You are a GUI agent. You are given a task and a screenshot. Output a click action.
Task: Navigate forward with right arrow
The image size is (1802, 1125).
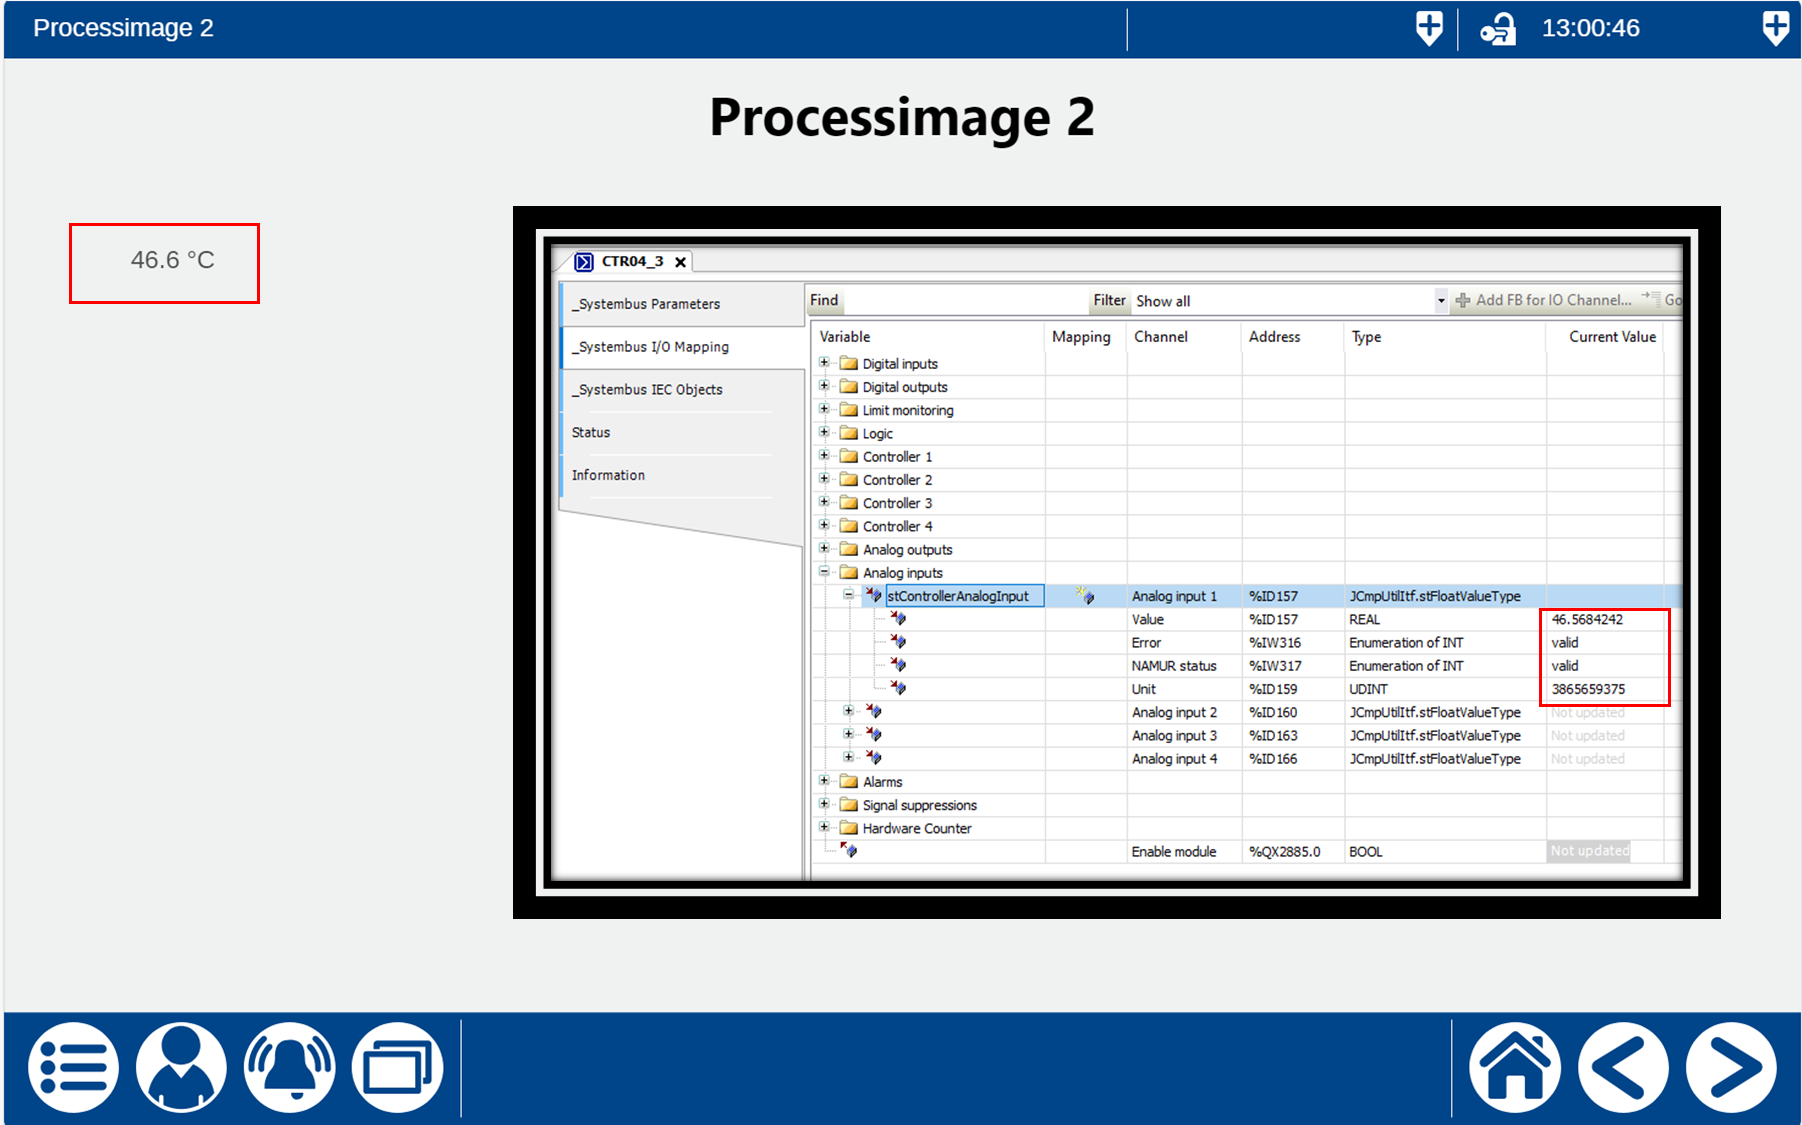click(1730, 1067)
